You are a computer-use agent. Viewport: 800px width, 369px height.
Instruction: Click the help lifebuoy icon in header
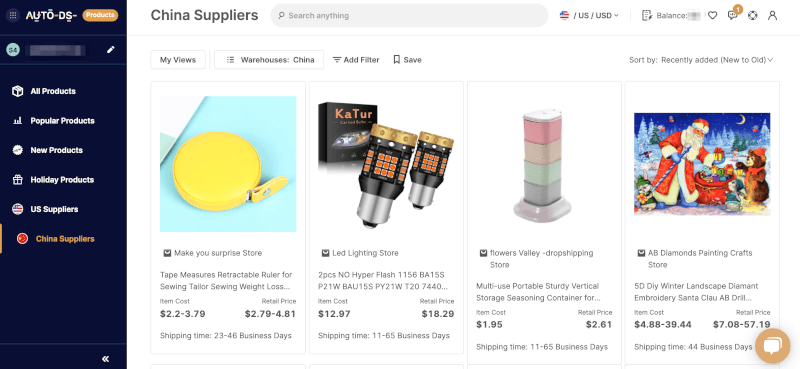click(753, 15)
